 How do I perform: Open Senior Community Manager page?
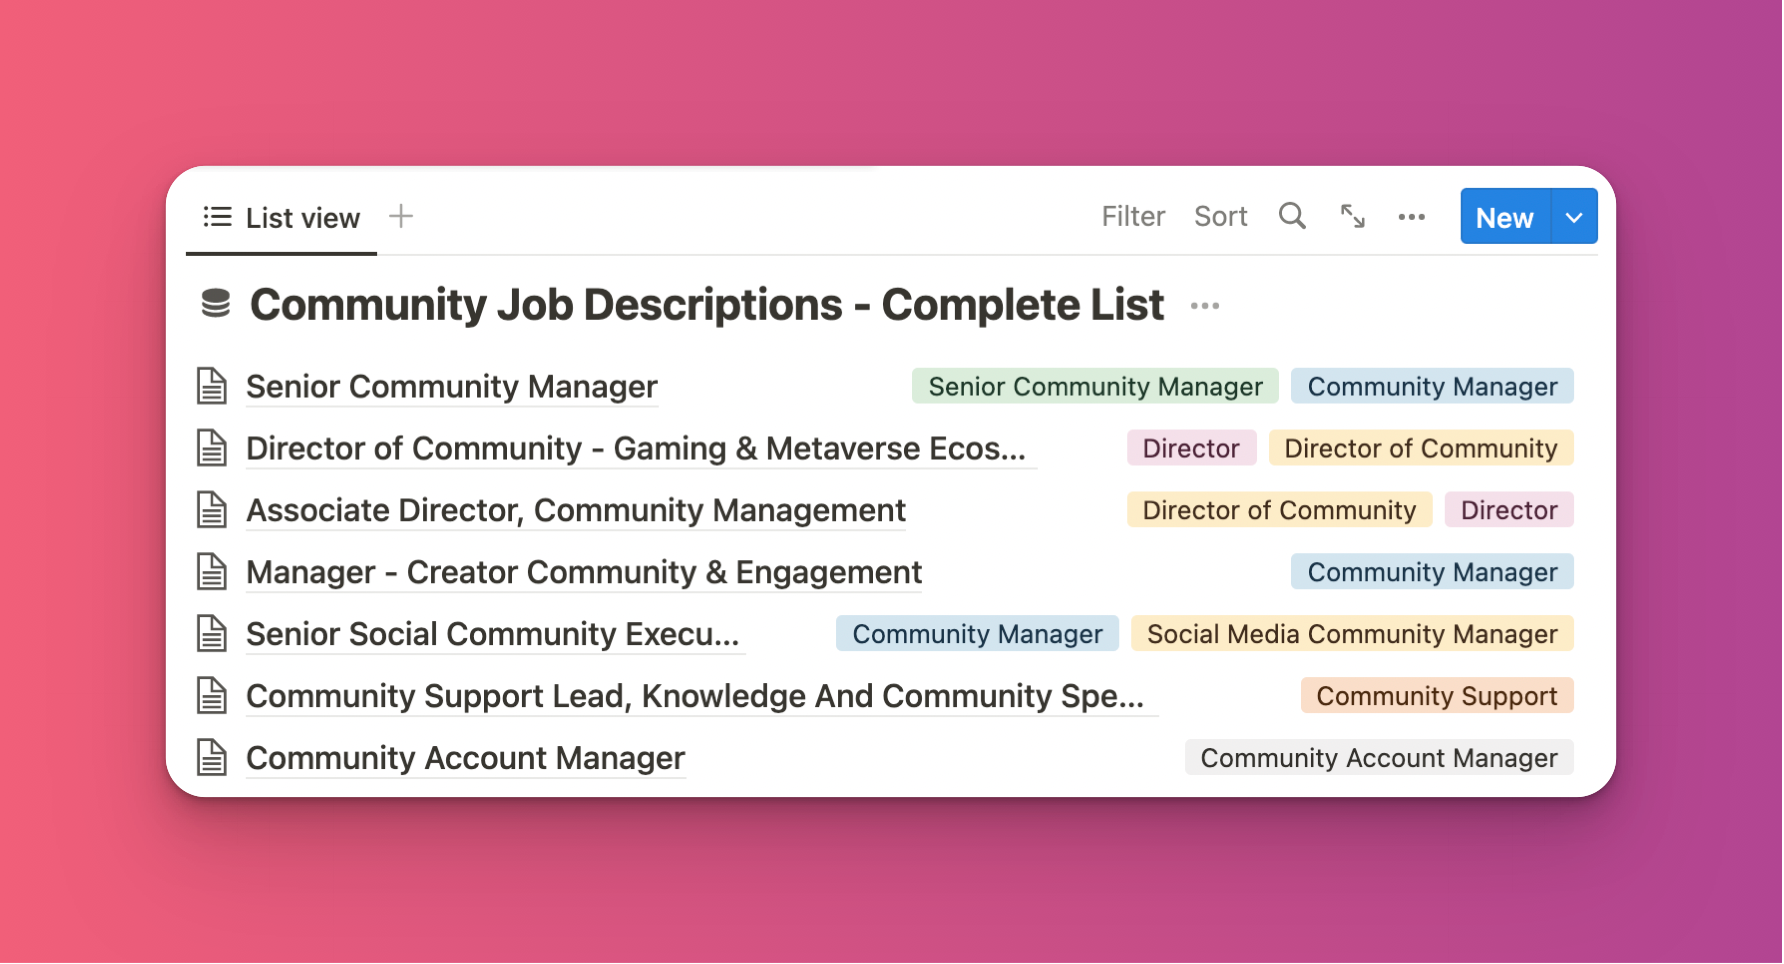tap(452, 387)
